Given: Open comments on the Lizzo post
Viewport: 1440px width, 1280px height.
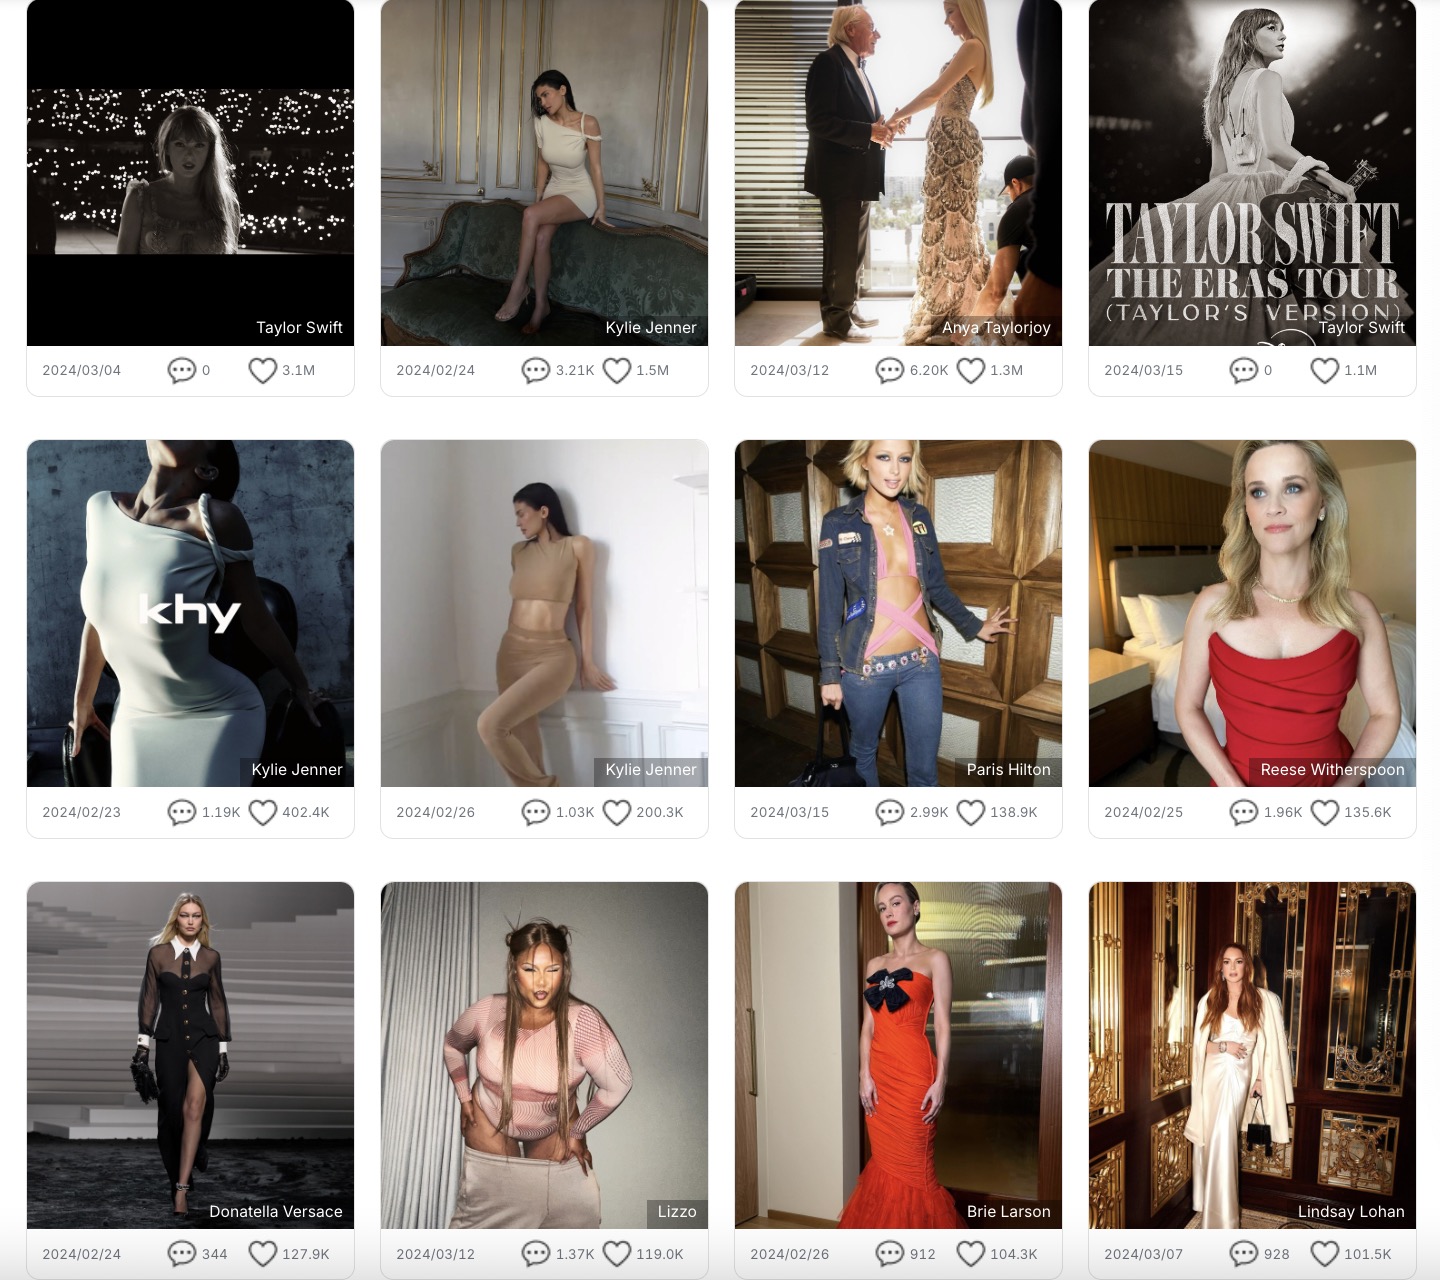Looking at the screenshot, I should pos(536,1254).
